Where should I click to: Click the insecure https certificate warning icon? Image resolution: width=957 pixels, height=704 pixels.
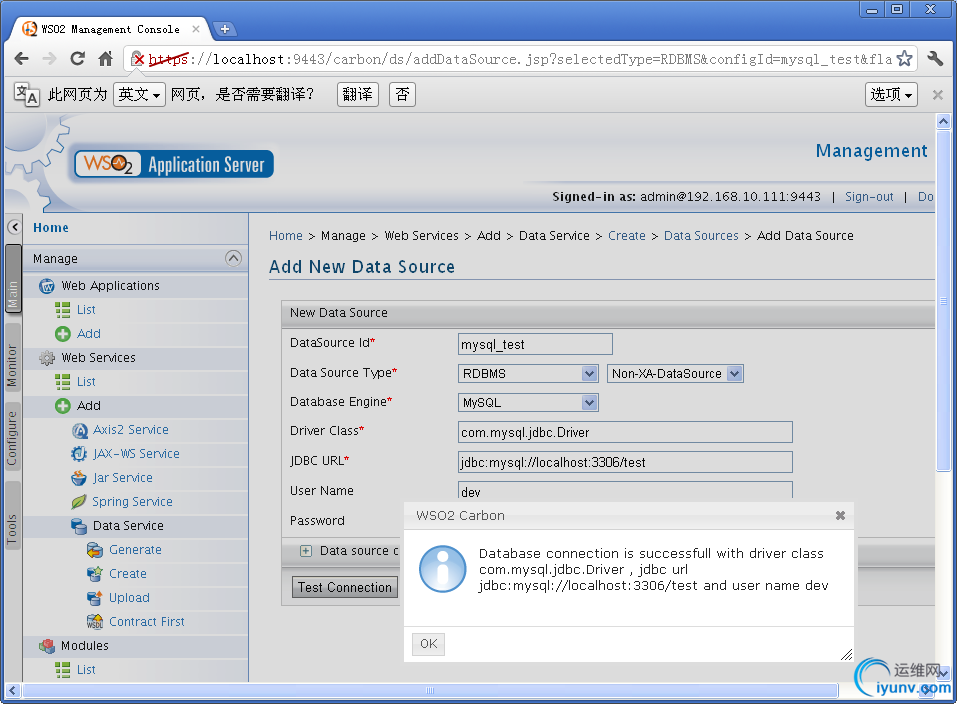coord(138,59)
